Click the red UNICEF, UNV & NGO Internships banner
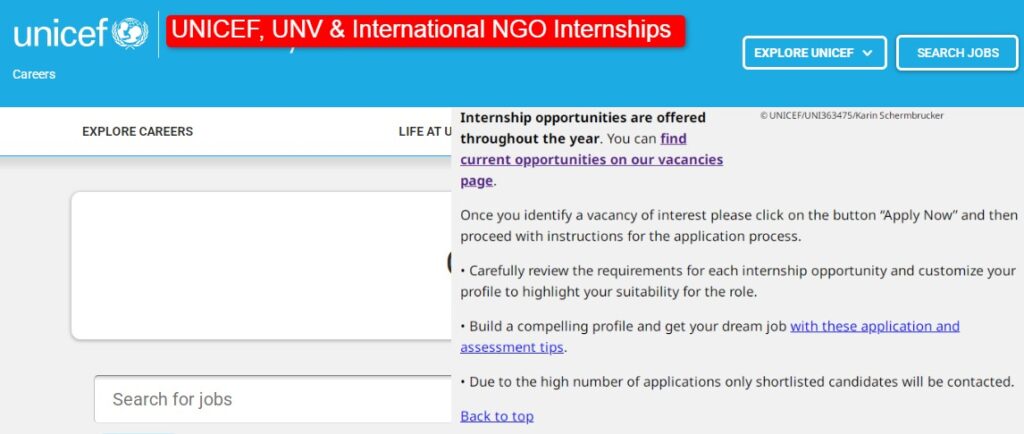The image size is (1024, 434). point(425,31)
